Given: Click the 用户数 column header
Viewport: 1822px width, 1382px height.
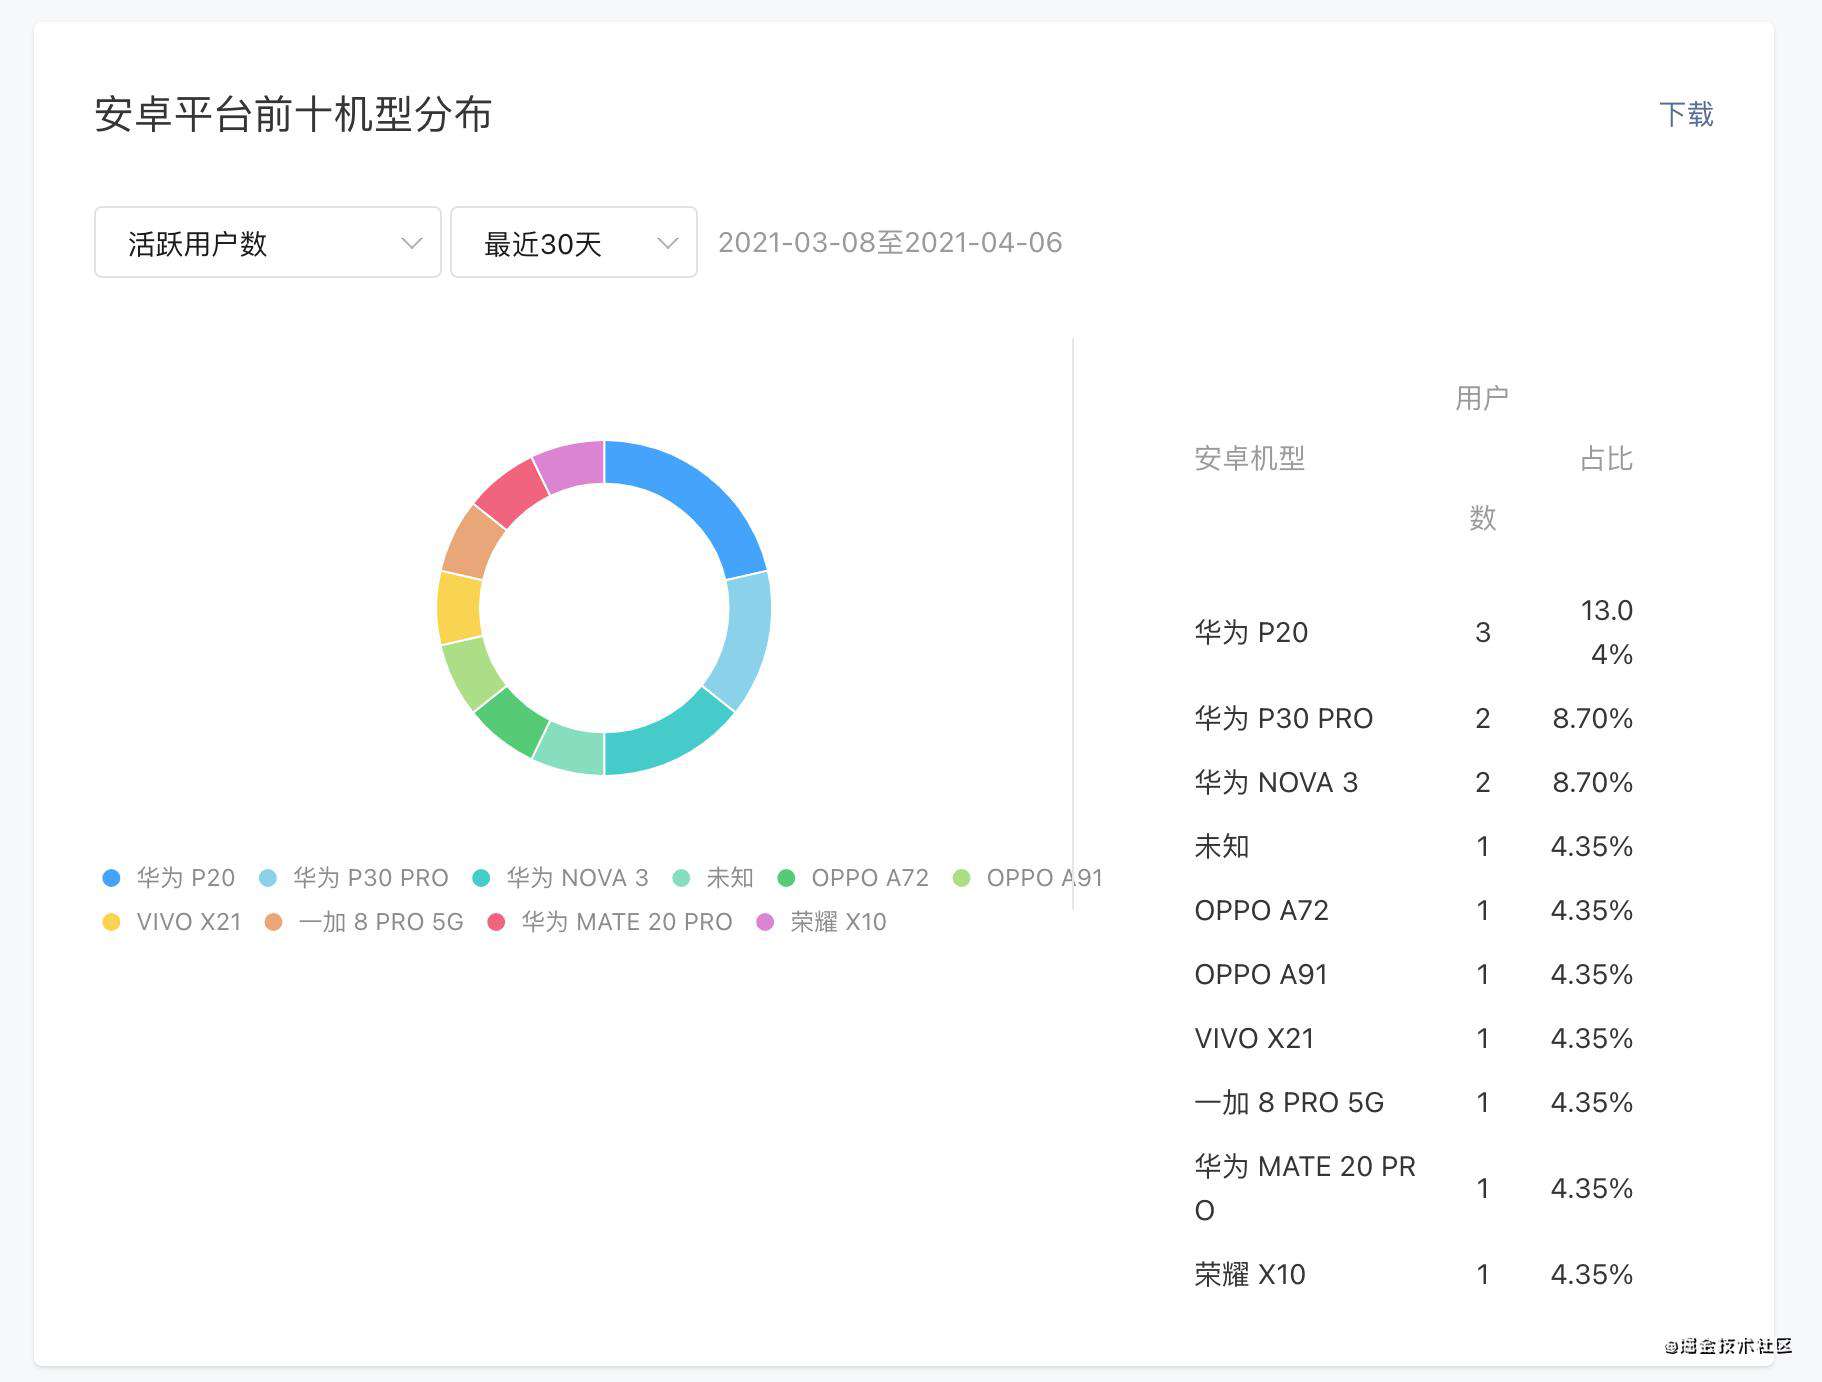Looking at the screenshot, I should click(1482, 458).
